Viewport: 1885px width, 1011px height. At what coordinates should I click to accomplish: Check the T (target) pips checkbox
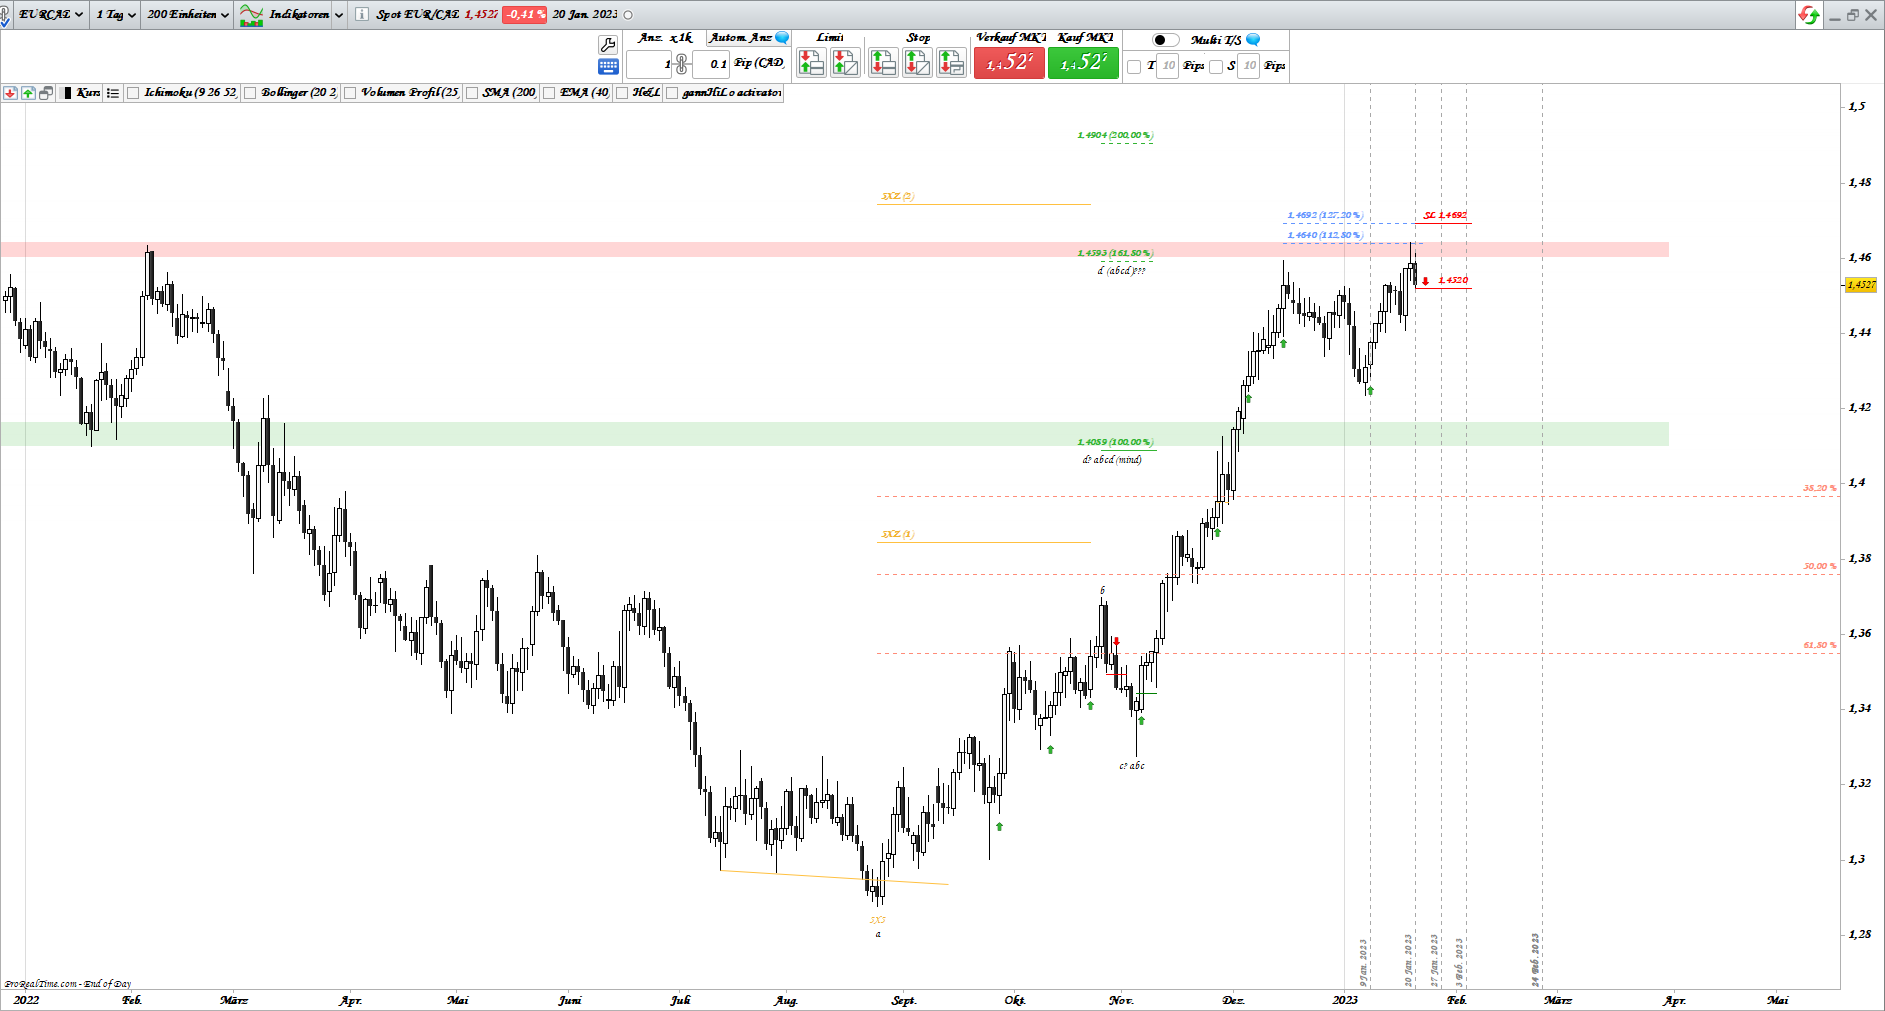point(1134,66)
